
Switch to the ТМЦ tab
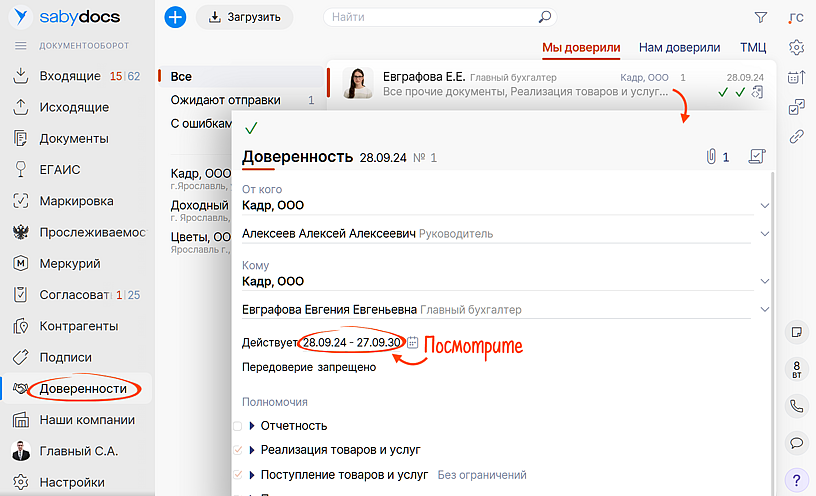753,47
